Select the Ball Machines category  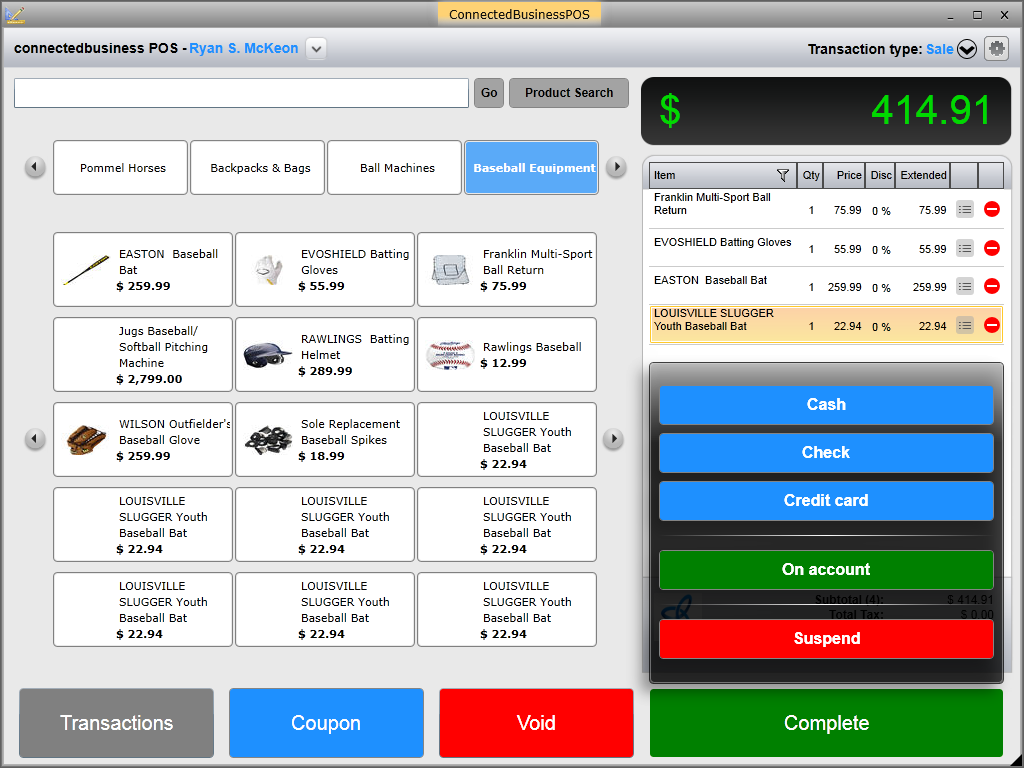pyautogui.click(x=394, y=168)
